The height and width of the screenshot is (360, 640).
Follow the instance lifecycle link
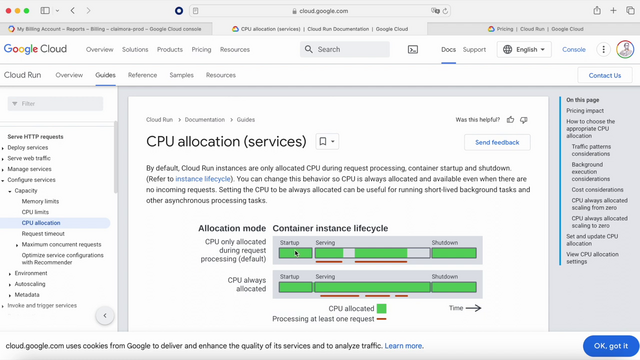203,179
